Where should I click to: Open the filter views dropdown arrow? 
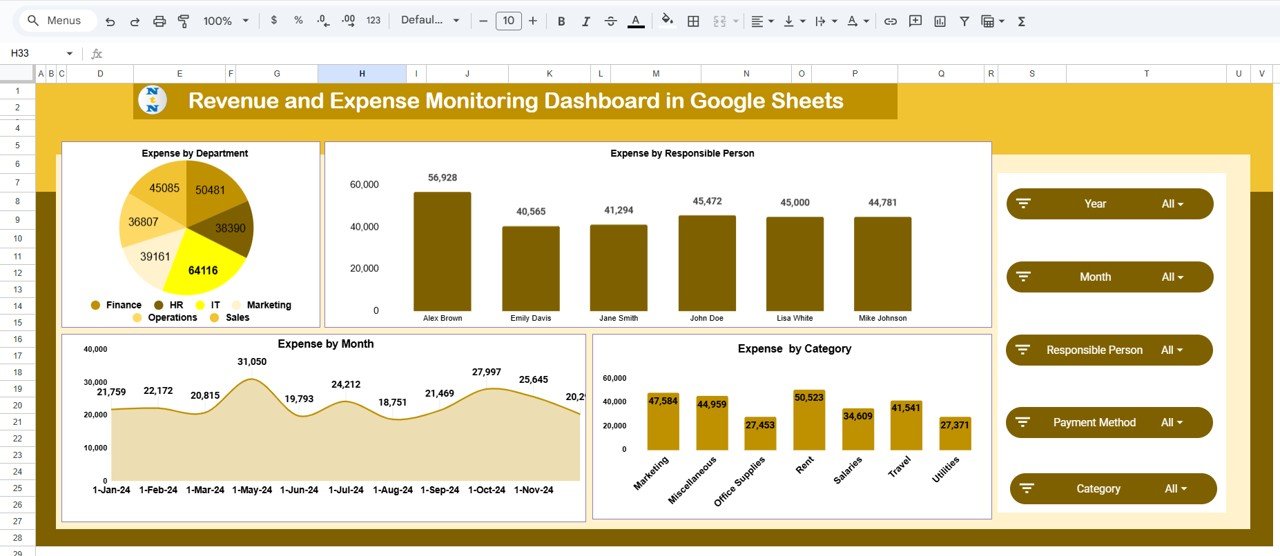tap(1001, 21)
